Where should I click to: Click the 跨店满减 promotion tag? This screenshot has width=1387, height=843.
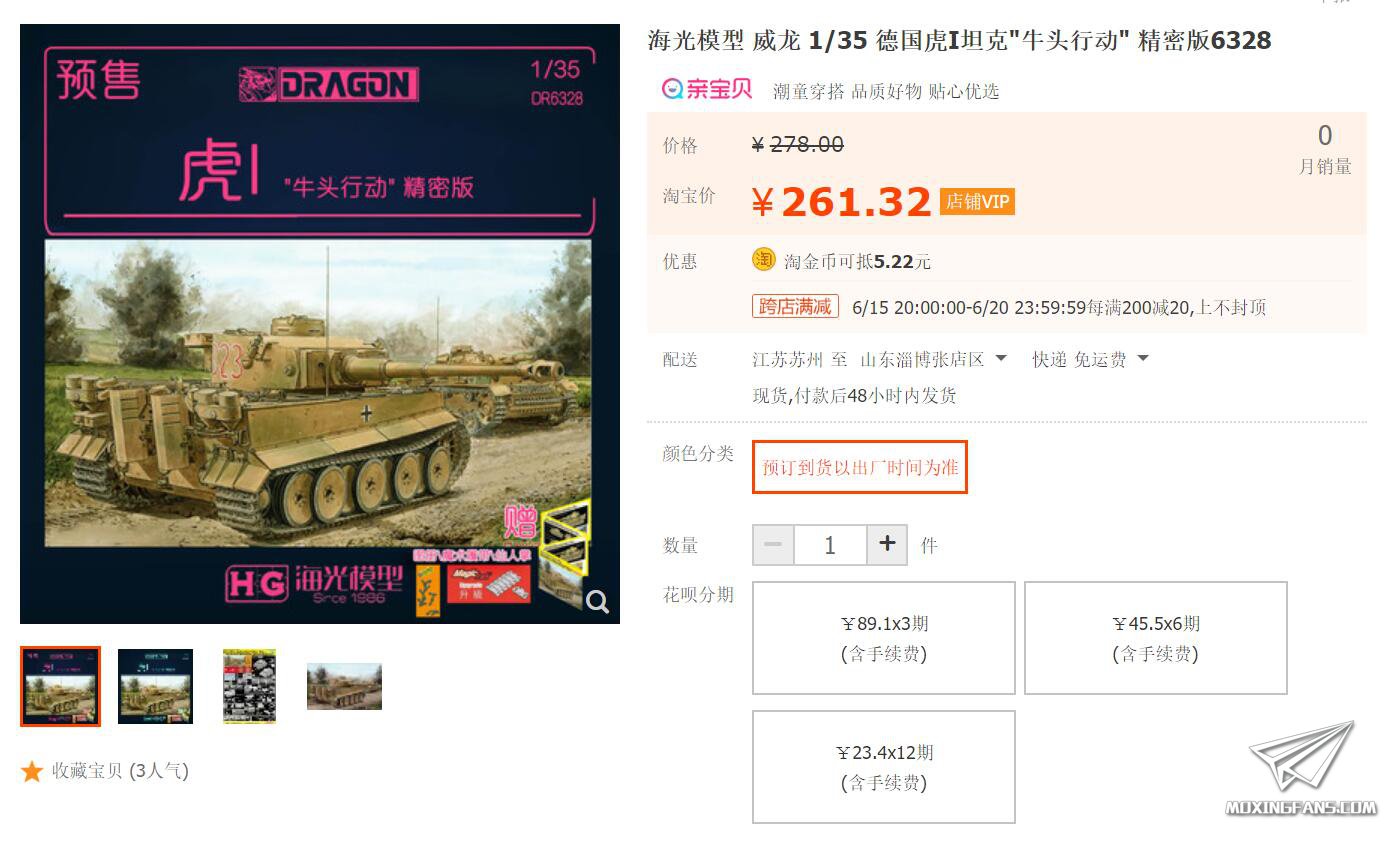click(x=795, y=306)
